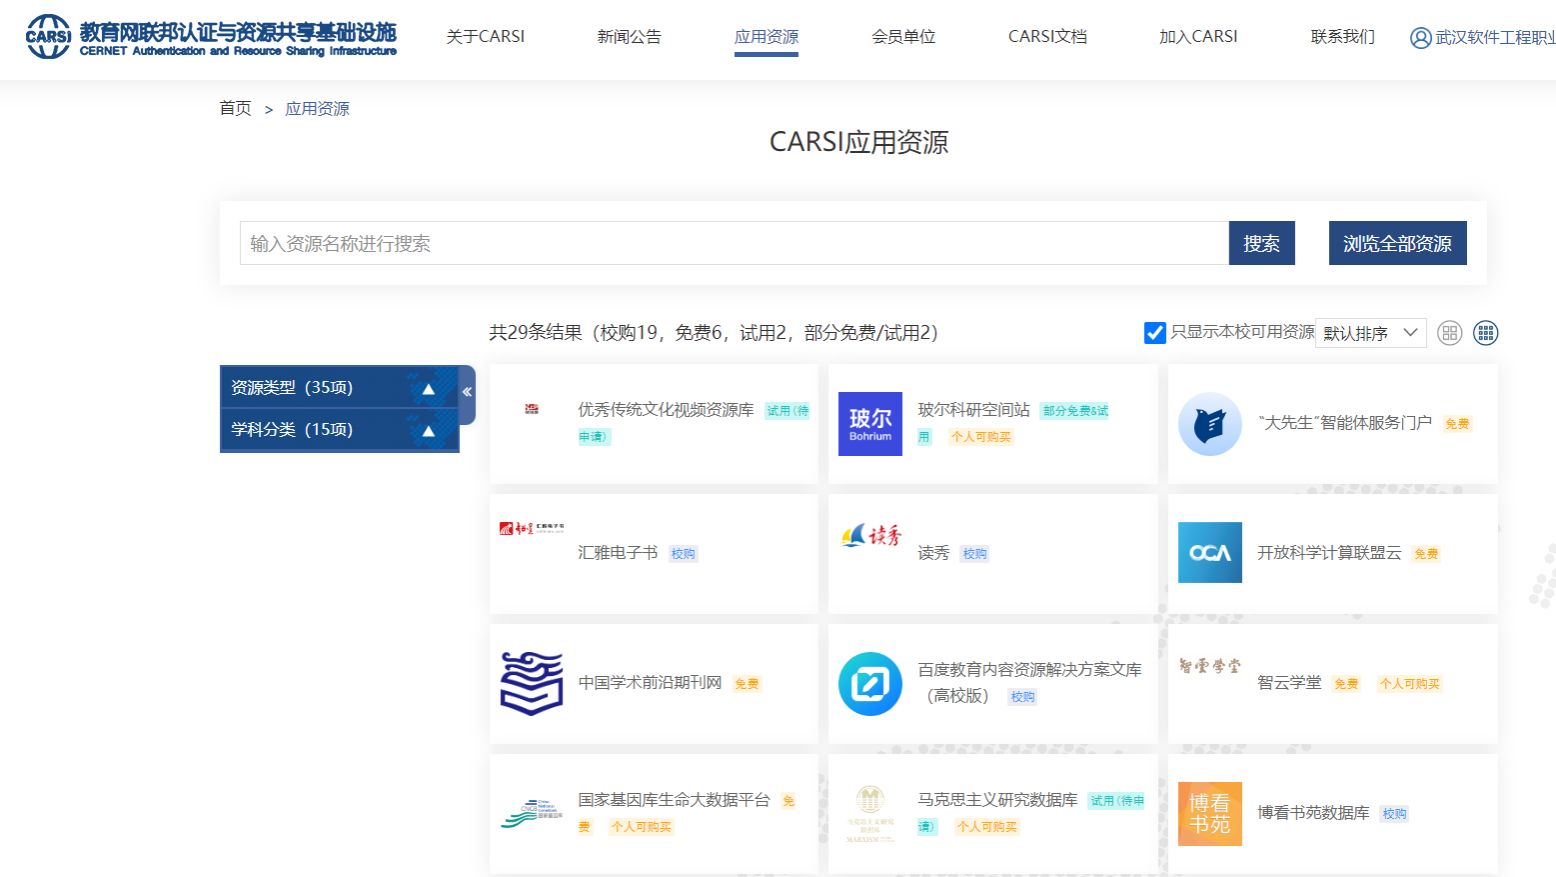The height and width of the screenshot is (877, 1556).
Task: Click the 浏览全部资源 button
Action: tap(1397, 243)
